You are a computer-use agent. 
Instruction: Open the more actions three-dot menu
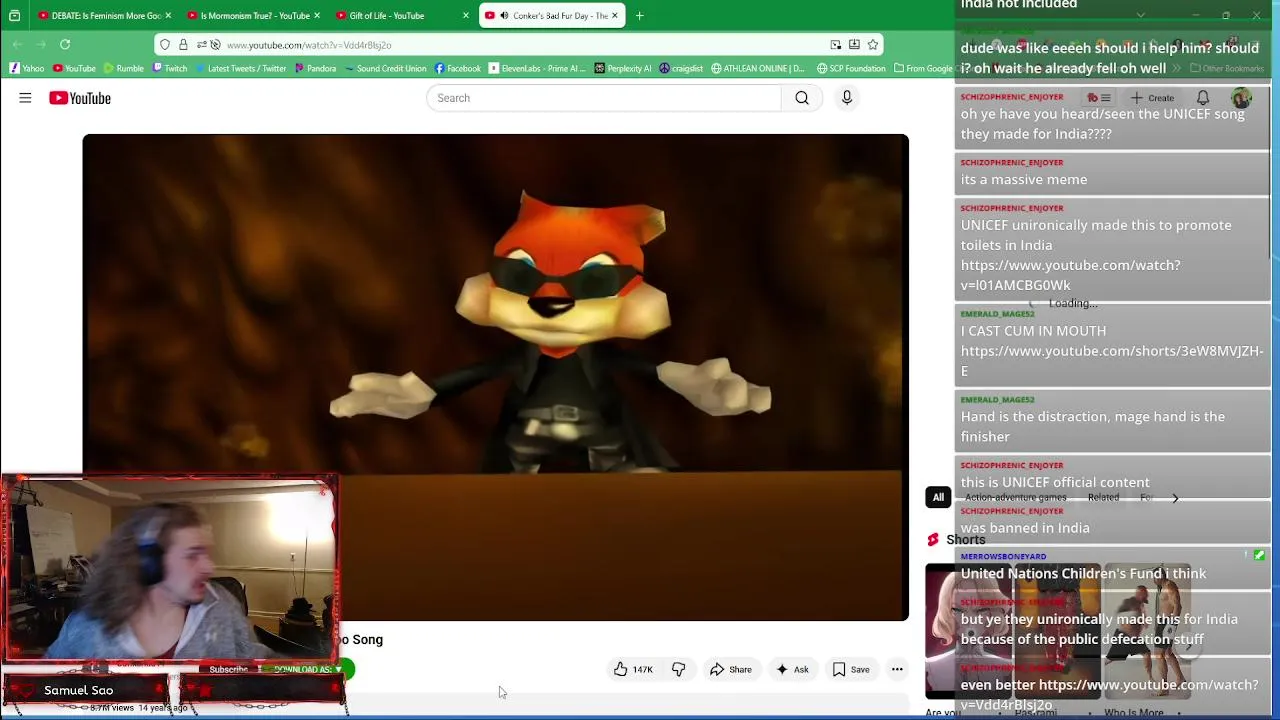pos(897,670)
